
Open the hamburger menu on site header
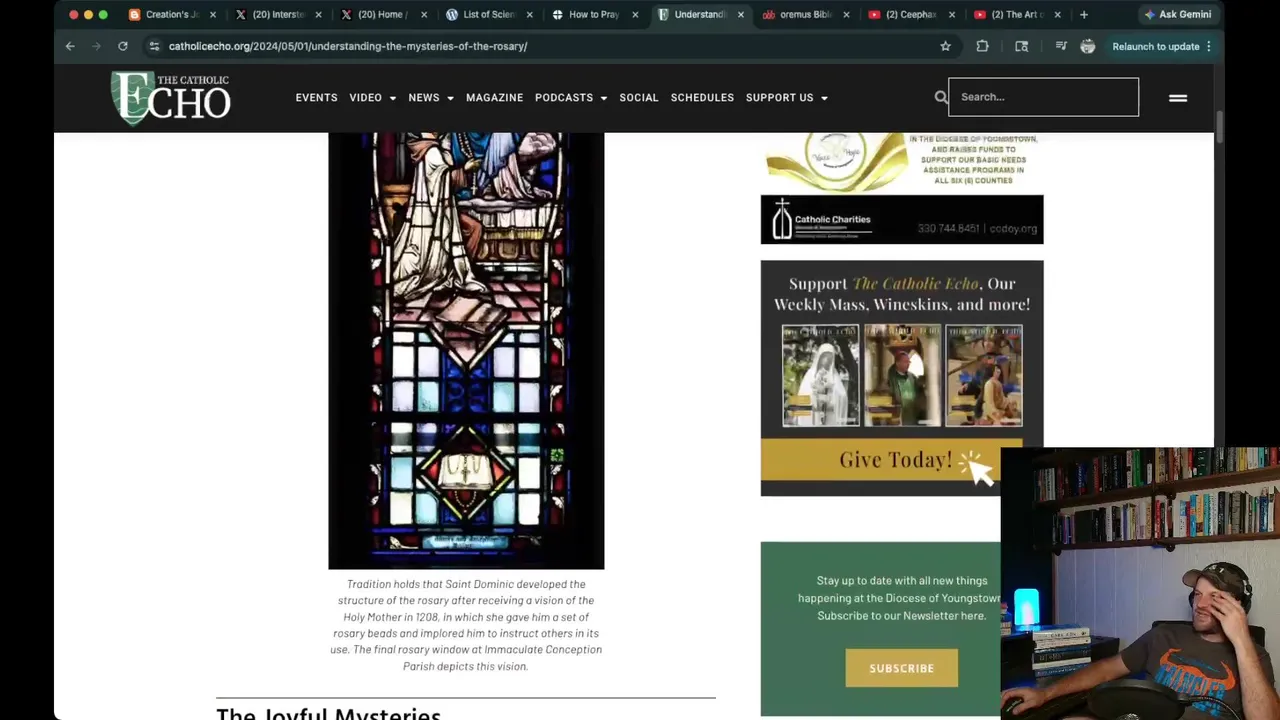point(1178,97)
